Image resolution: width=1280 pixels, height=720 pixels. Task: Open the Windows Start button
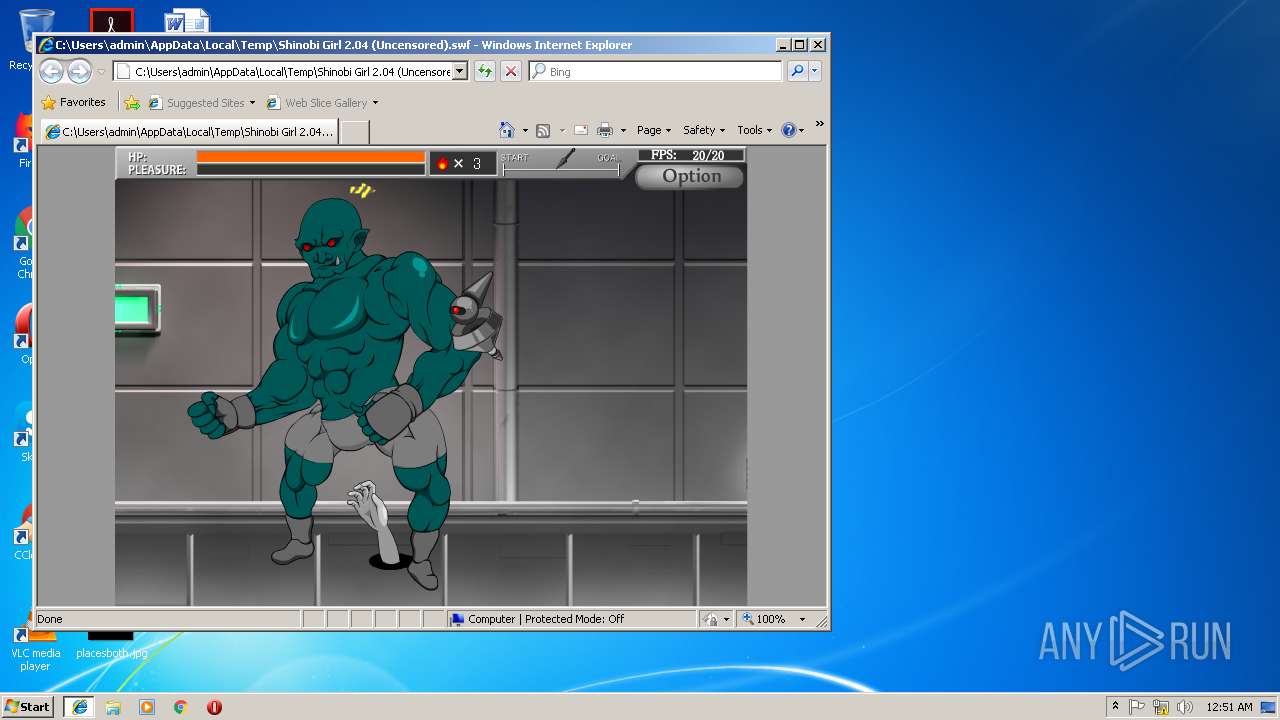pos(28,707)
